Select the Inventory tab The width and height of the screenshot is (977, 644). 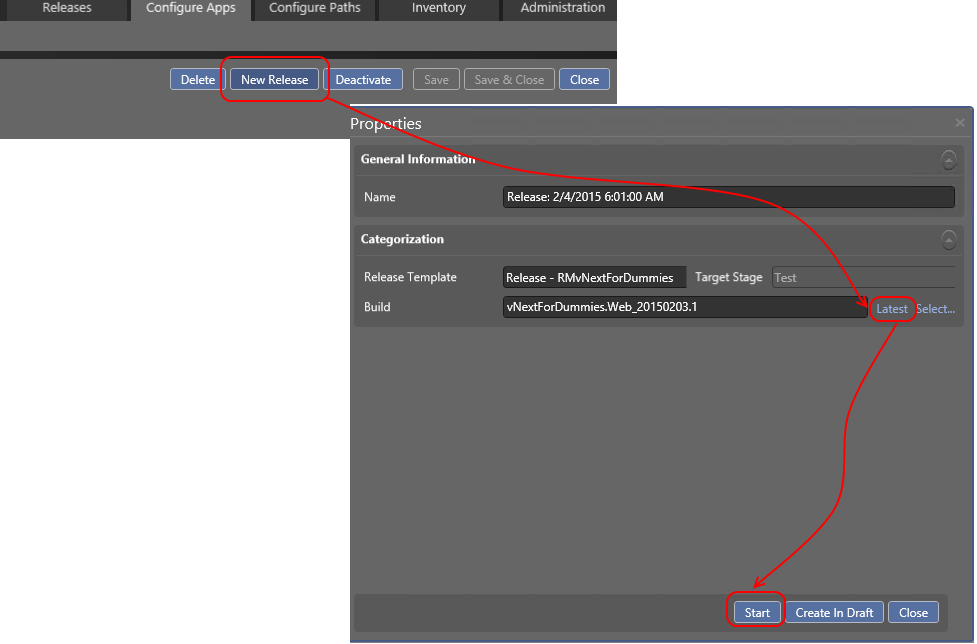(438, 8)
